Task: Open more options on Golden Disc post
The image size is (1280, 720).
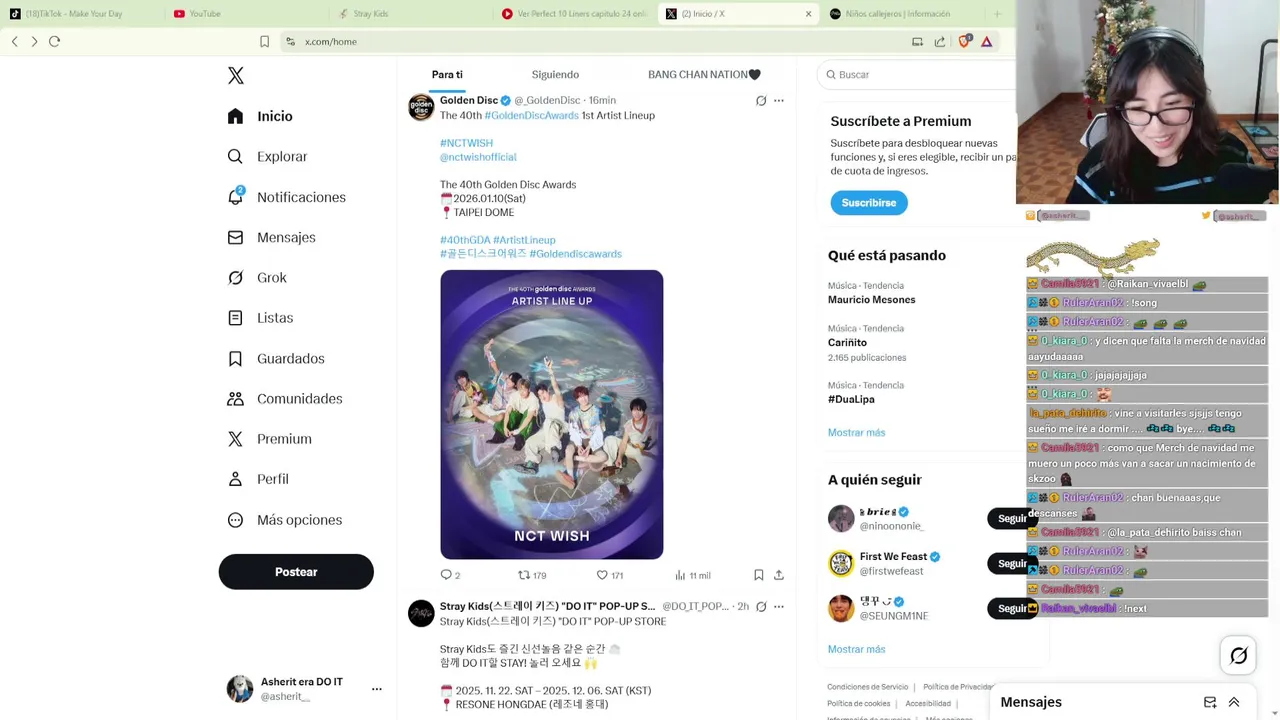Action: point(779,101)
